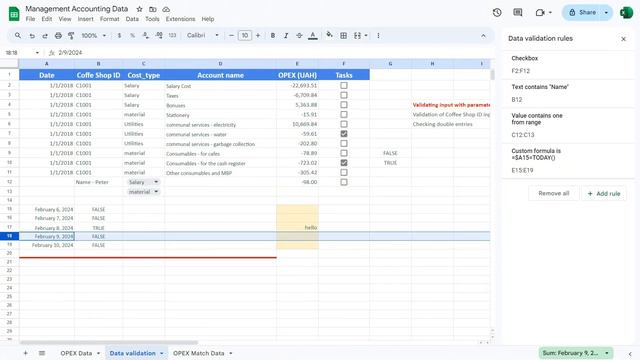The image size is (640, 360).
Task: Close the Data validation rules panel
Action: click(x=623, y=39)
